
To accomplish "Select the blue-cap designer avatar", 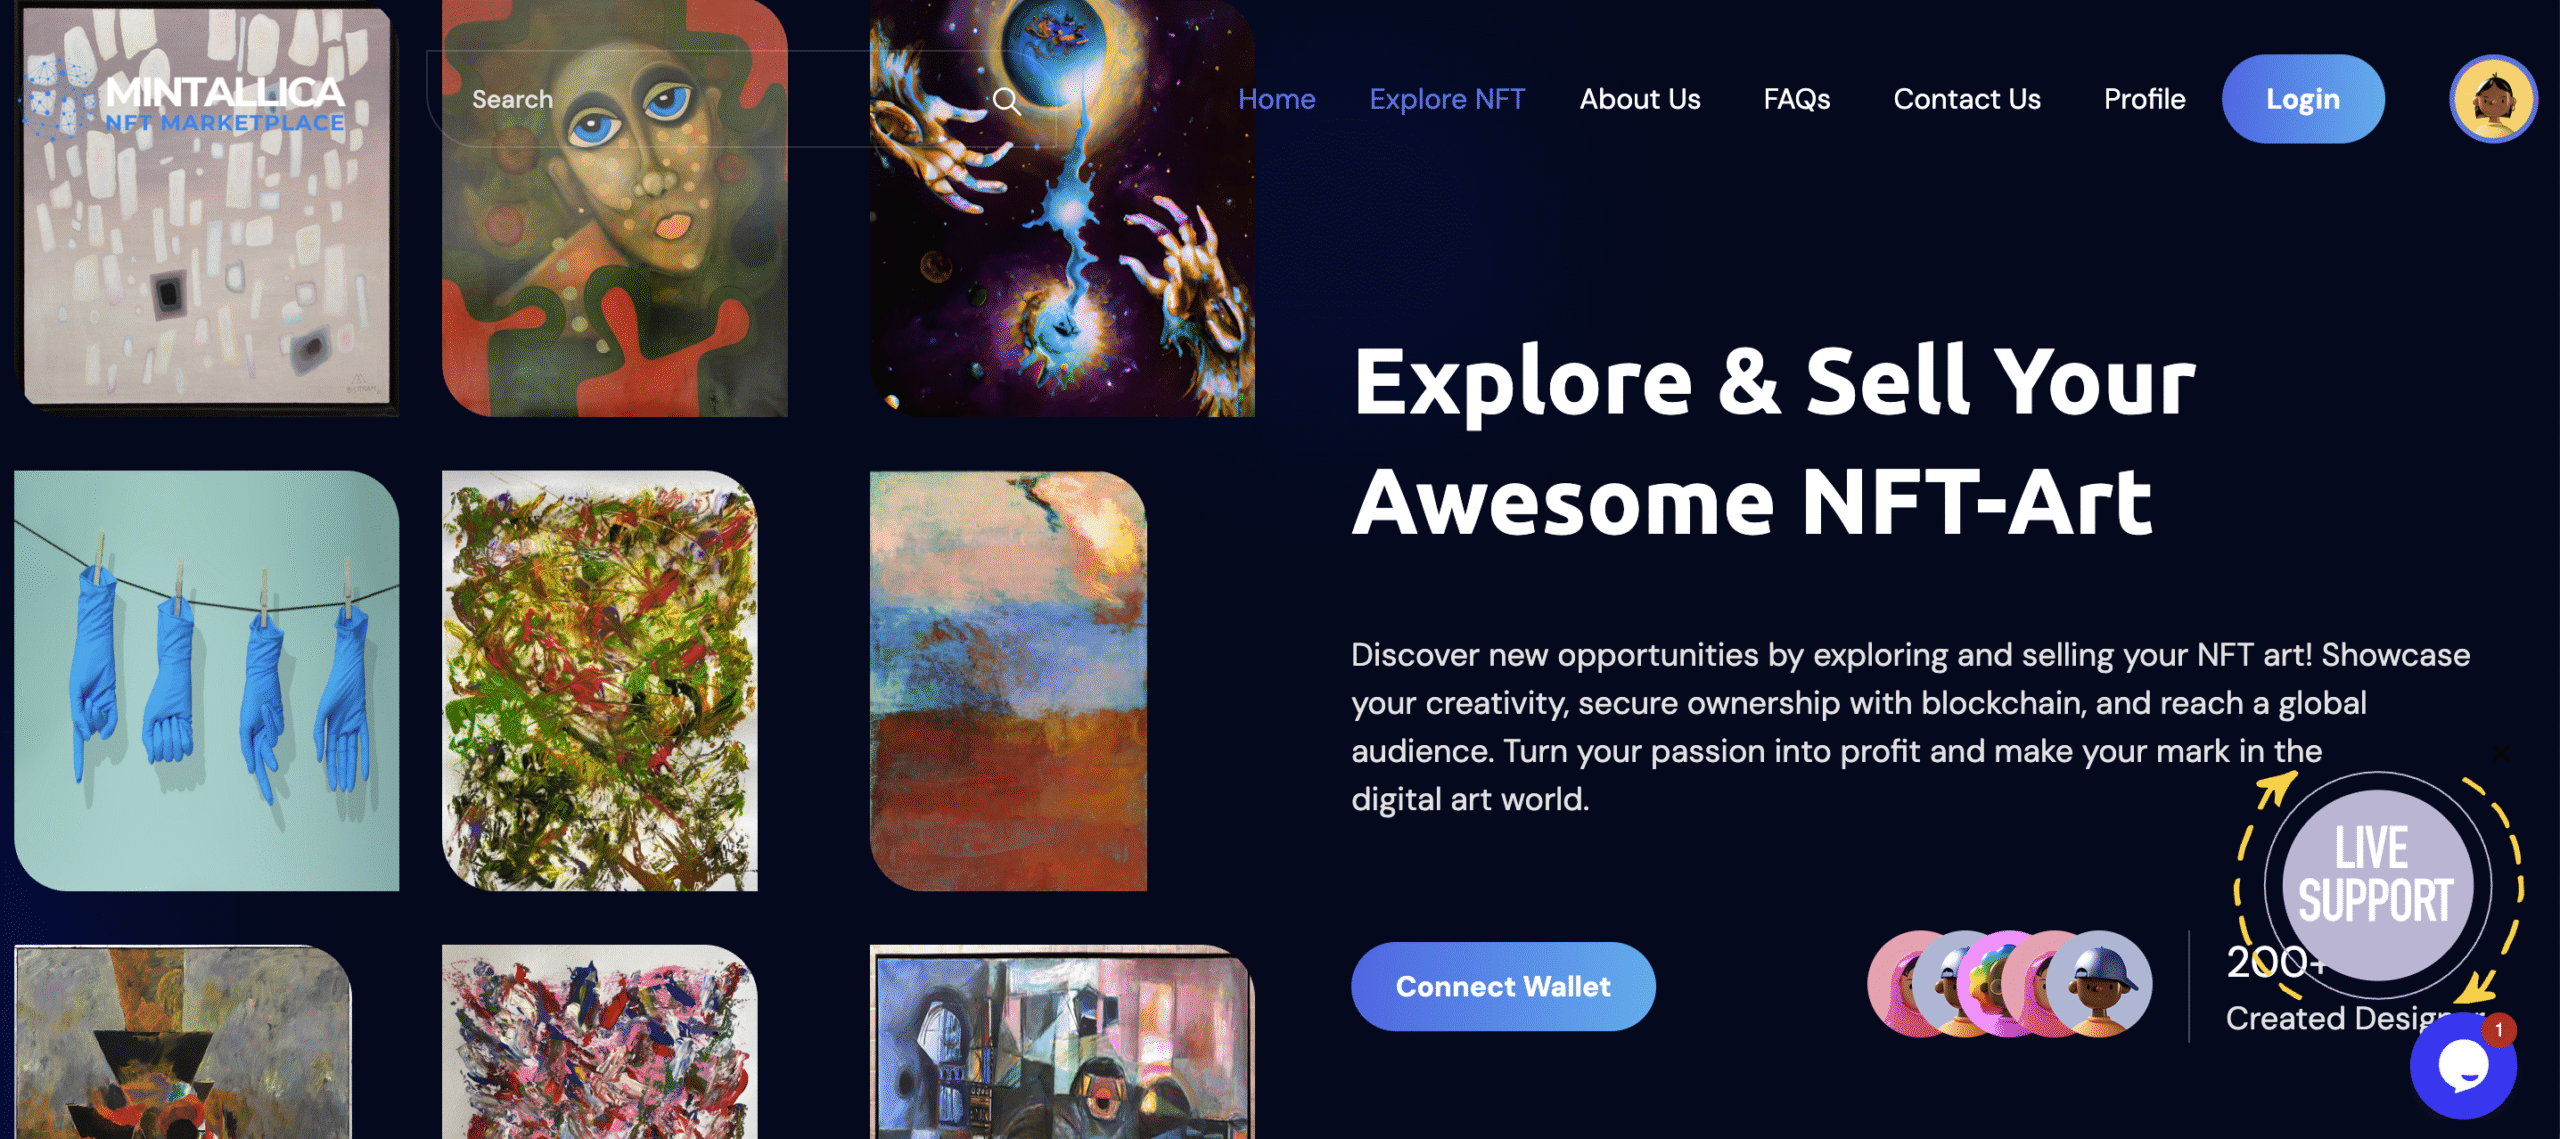I will [x=2100, y=984].
